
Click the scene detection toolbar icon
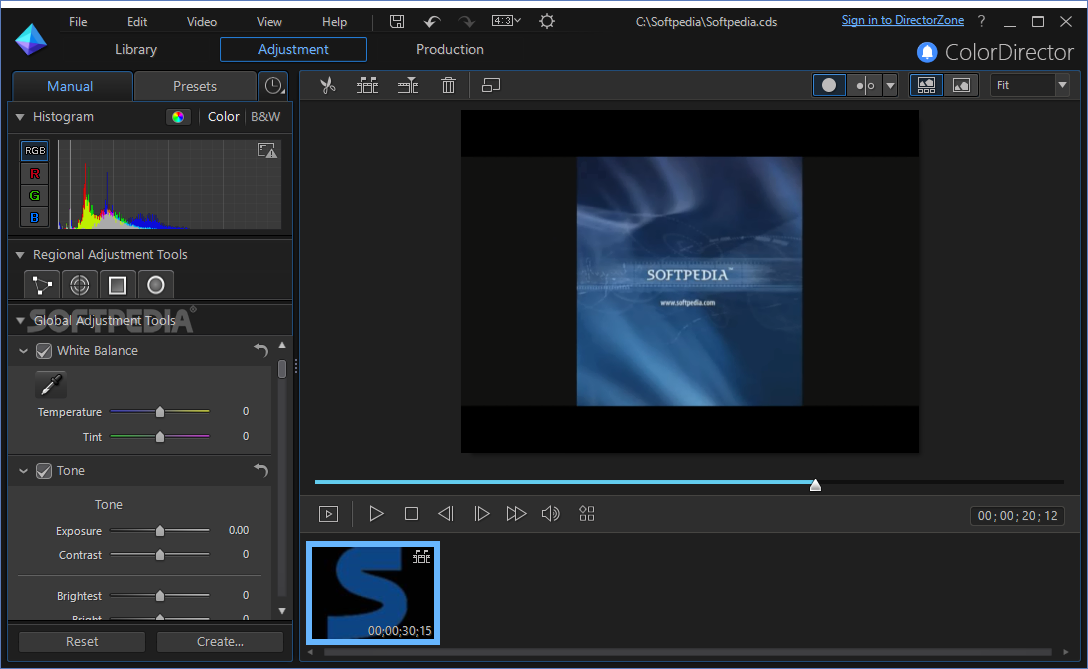[x=367, y=85]
